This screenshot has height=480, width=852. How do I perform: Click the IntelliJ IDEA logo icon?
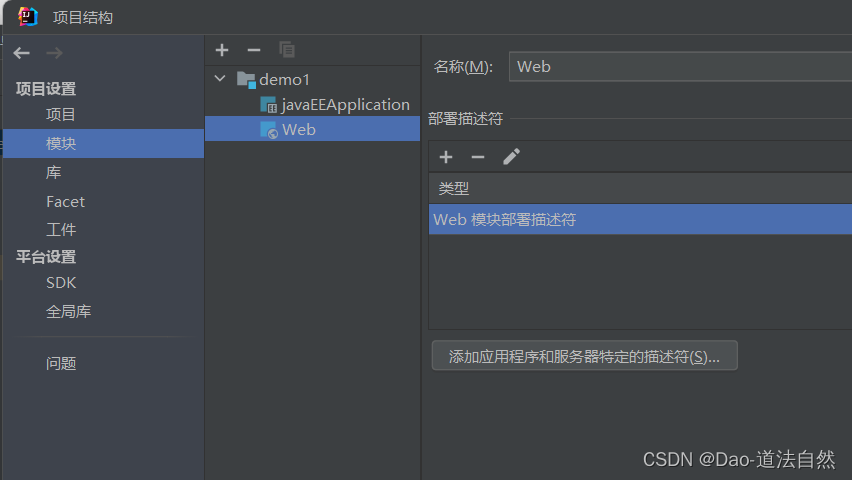28,17
